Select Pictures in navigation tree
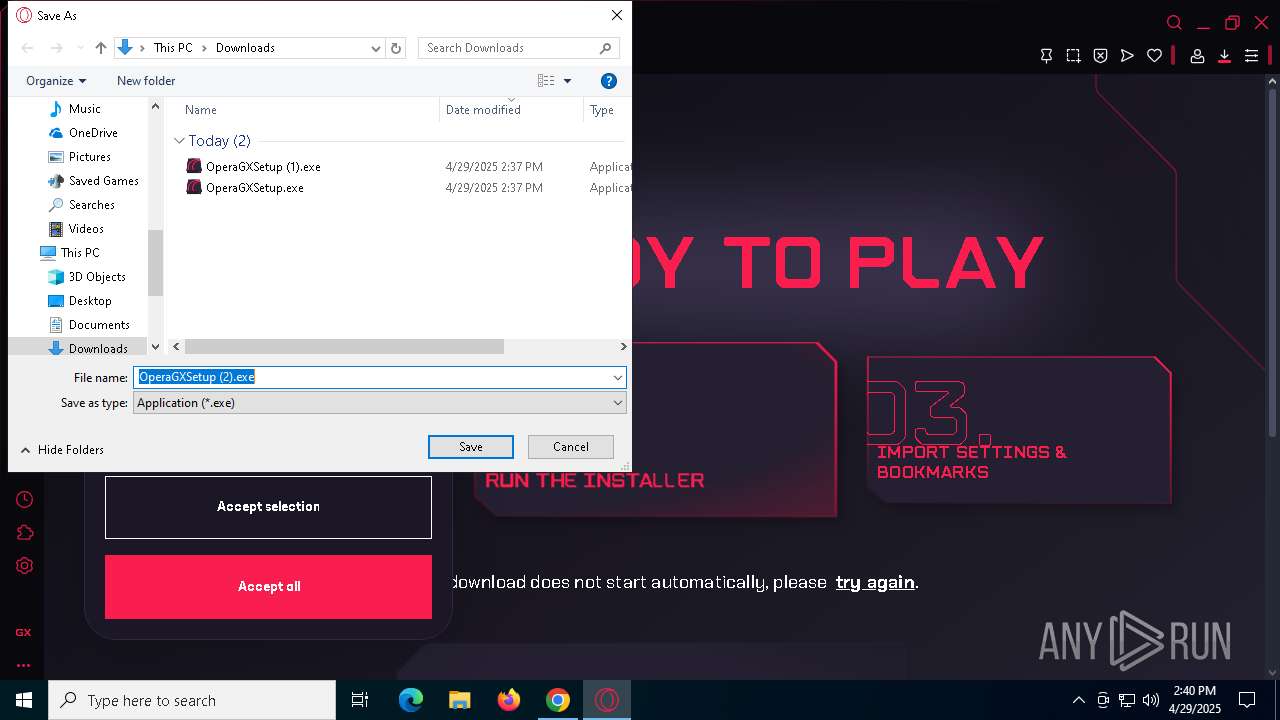This screenshot has width=1280, height=720. (90, 157)
